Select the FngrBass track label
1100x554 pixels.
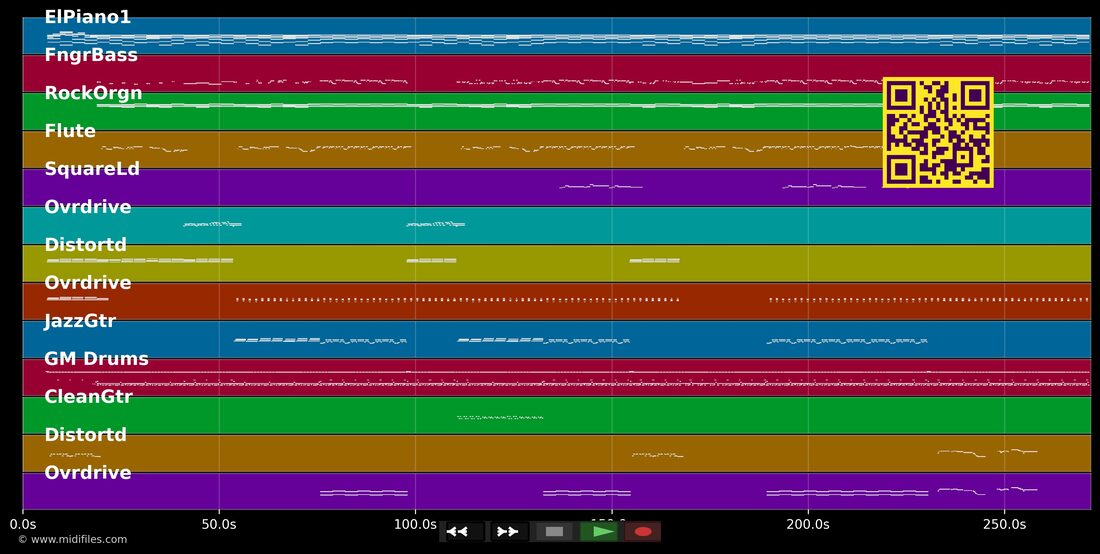91,55
